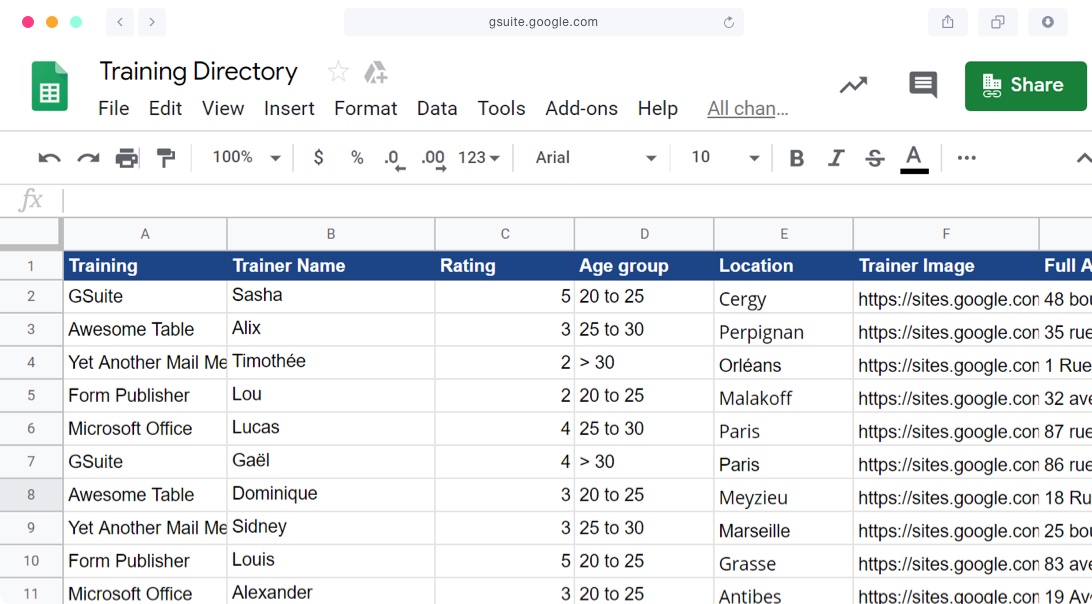Select column F header

pos(946,234)
